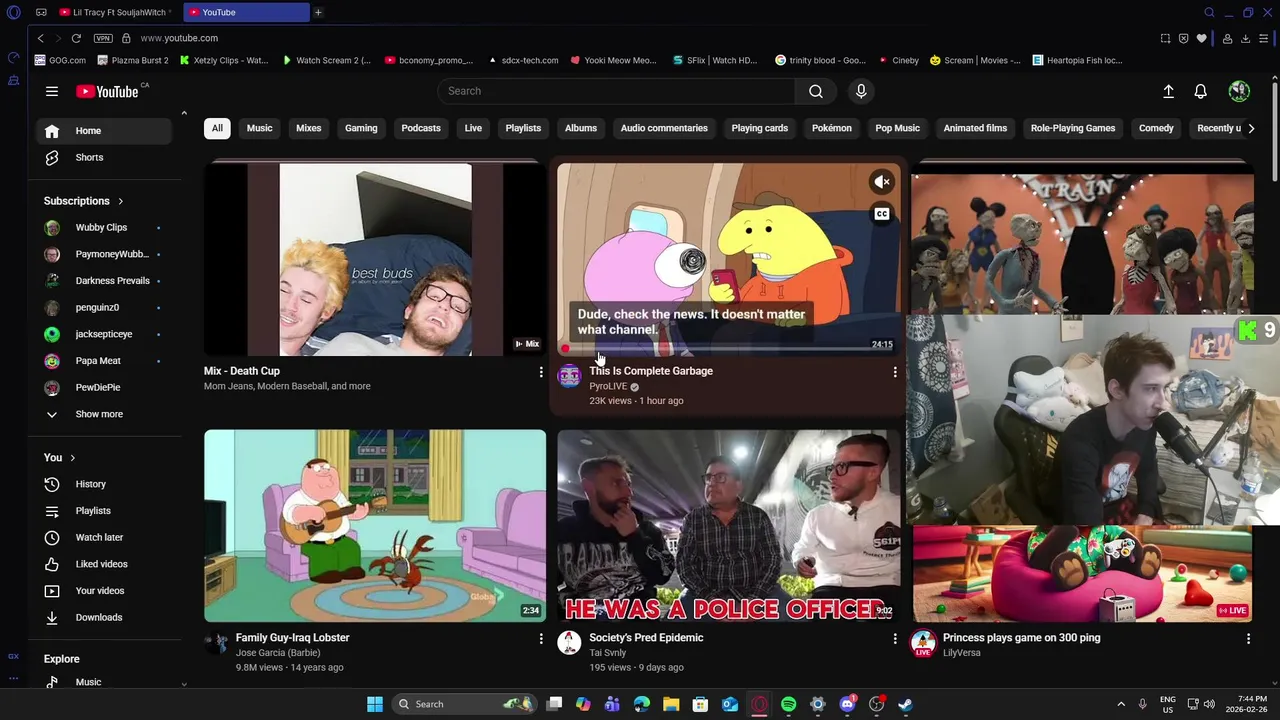Click the search magnifier button

816,91
